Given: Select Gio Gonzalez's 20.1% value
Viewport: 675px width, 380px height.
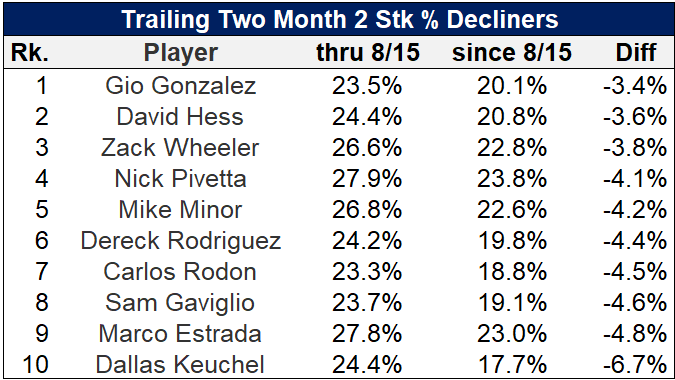Looking at the screenshot, I should (x=512, y=86).
